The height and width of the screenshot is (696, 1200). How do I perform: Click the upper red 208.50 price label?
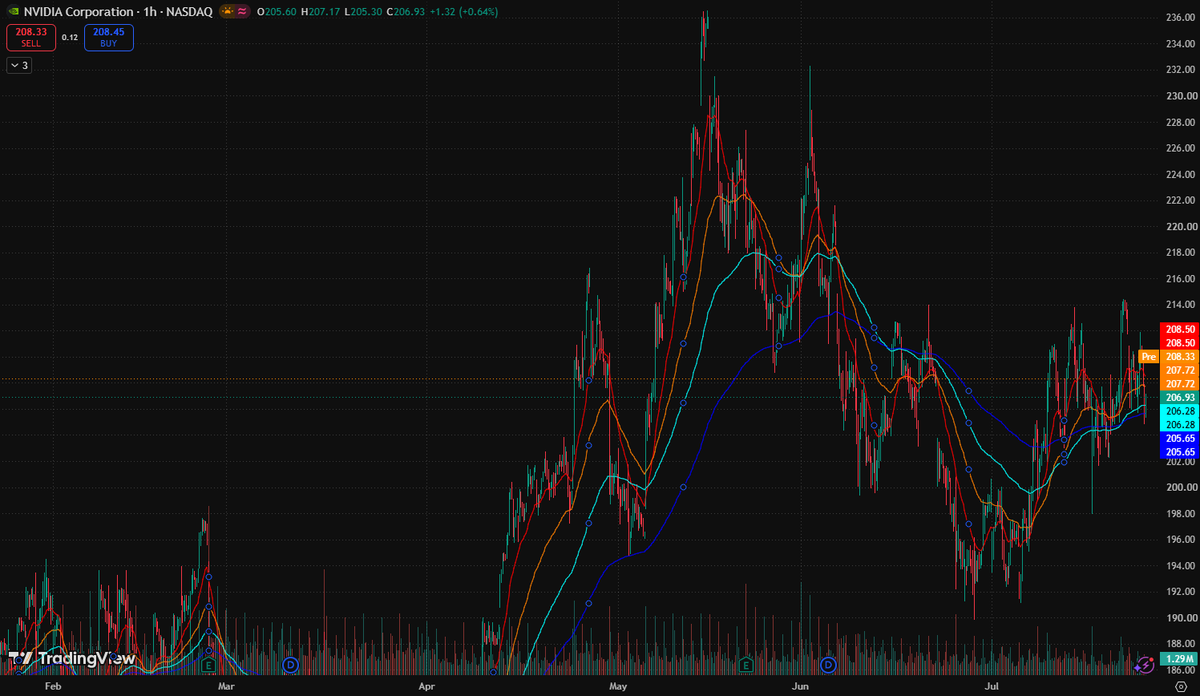coord(1178,329)
